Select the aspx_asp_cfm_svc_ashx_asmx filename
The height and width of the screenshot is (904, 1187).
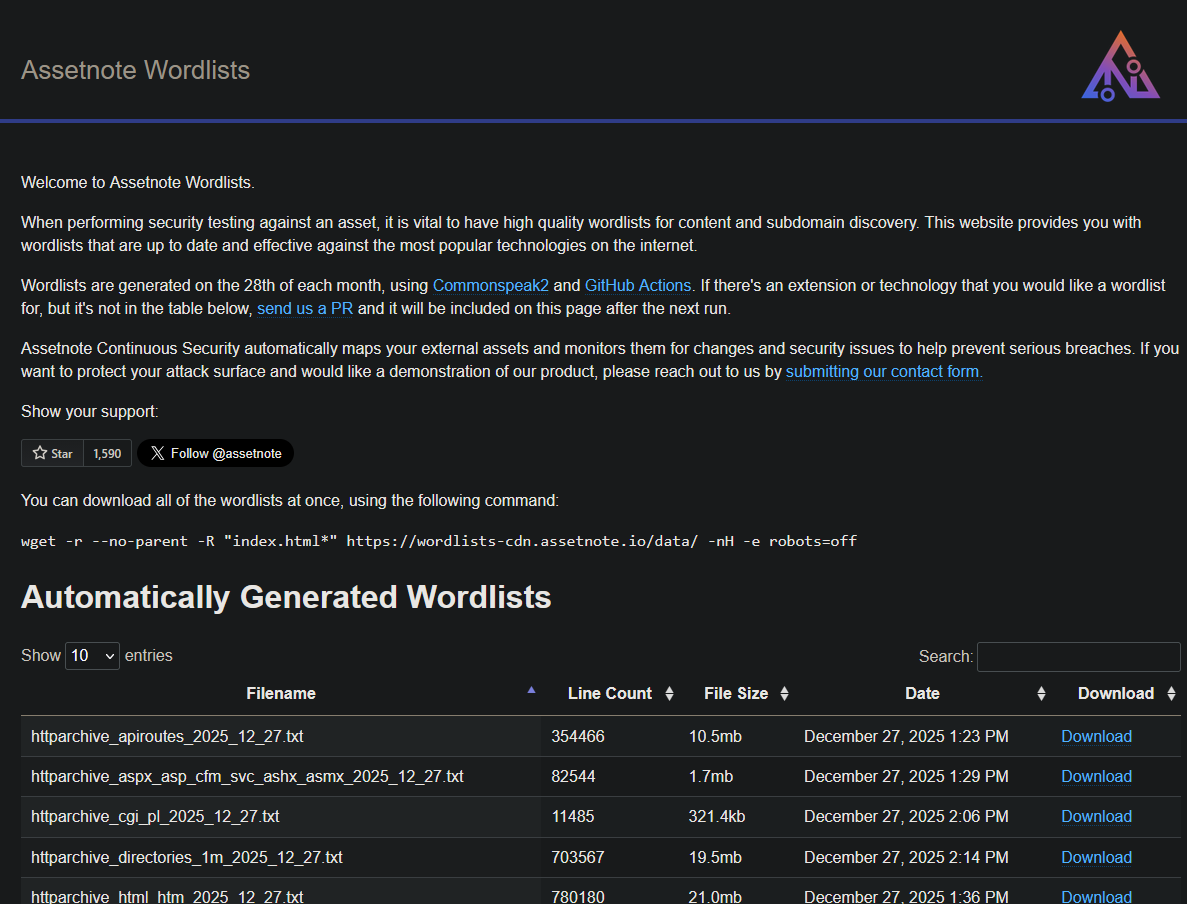(x=248, y=777)
